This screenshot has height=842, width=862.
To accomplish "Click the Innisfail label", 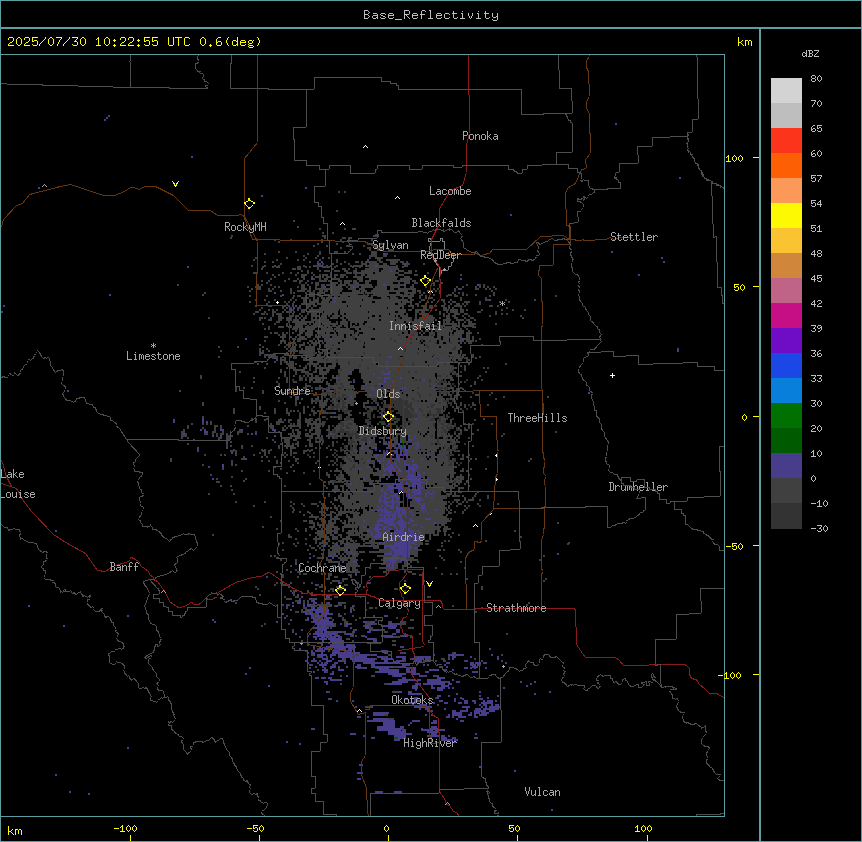I will click(415, 326).
